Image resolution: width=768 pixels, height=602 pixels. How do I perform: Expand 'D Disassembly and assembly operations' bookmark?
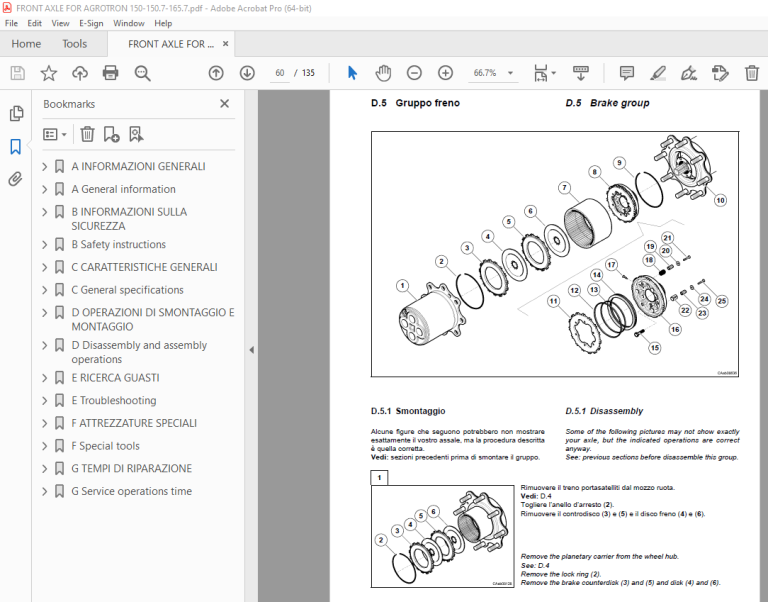click(45, 345)
